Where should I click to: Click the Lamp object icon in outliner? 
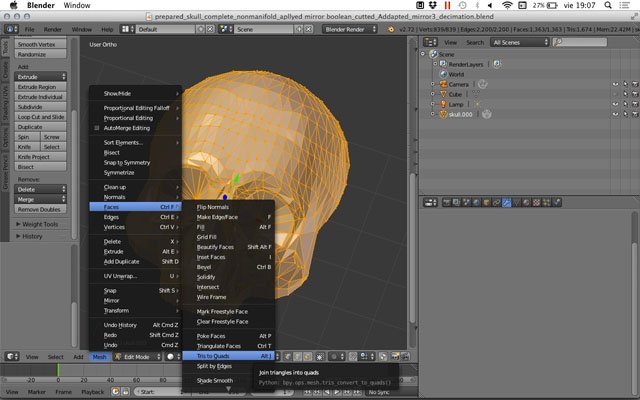[443, 104]
